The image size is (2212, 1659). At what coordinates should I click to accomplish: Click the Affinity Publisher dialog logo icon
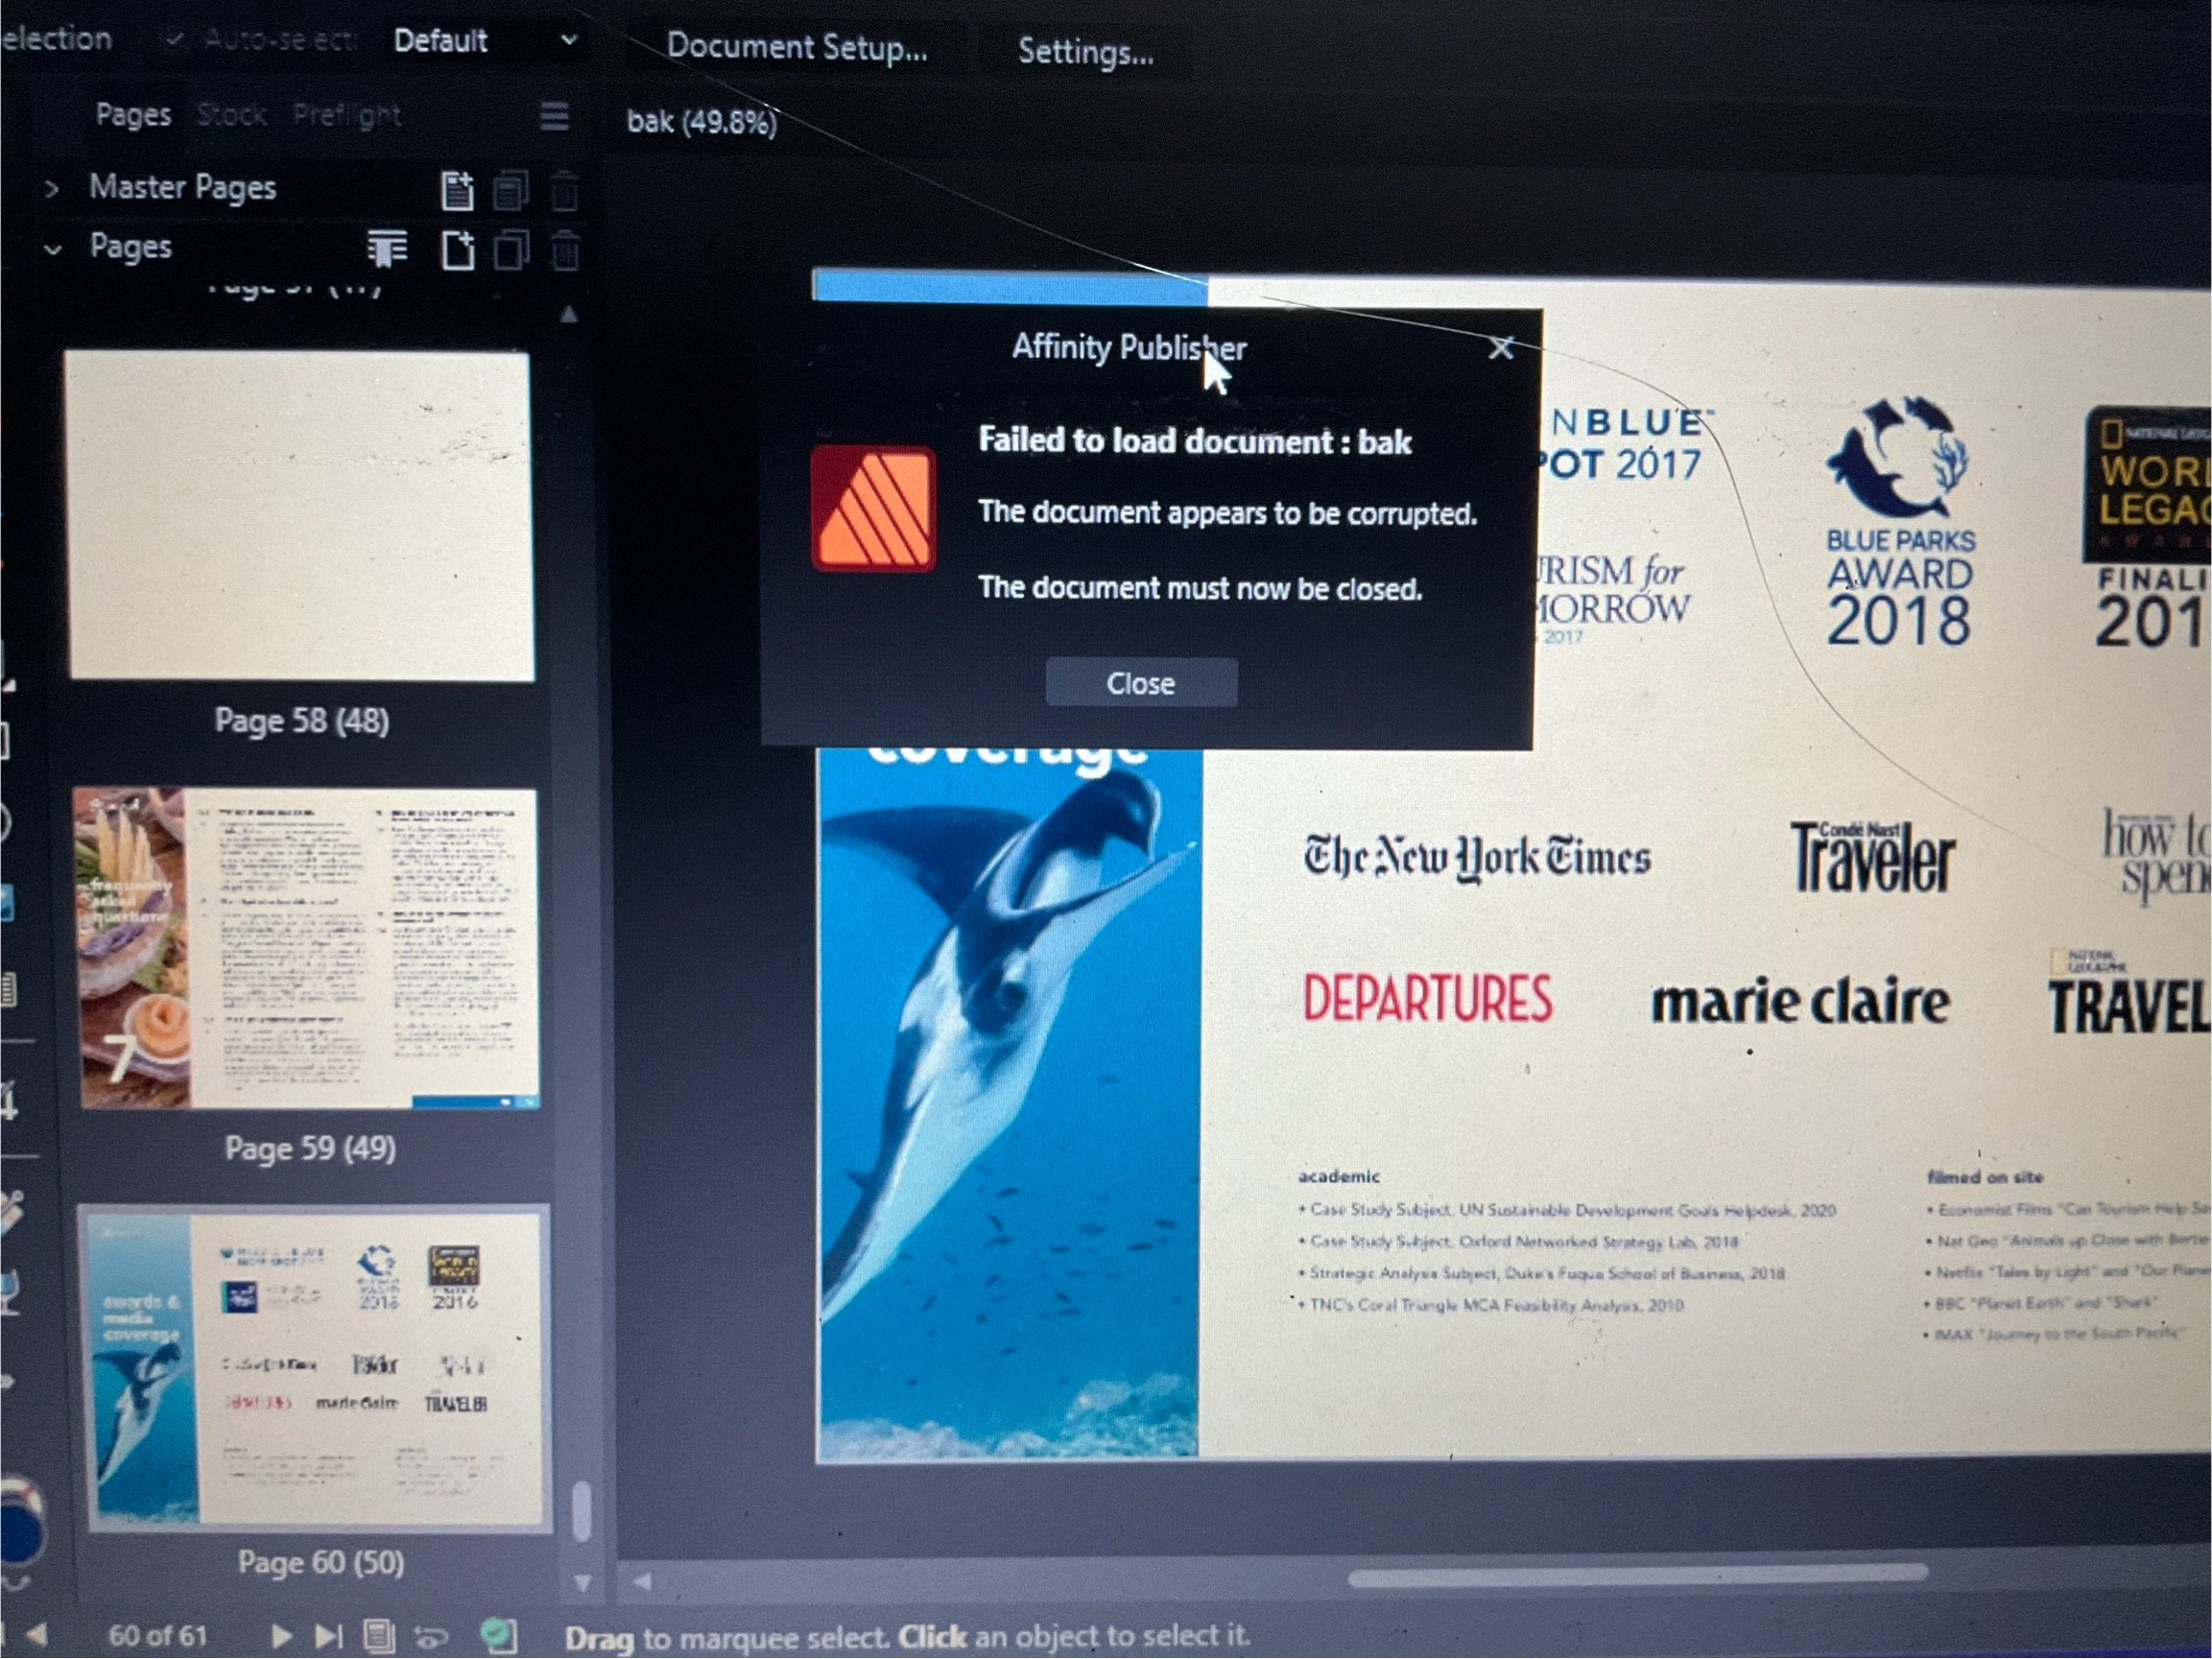pyautogui.click(x=873, y=509)
